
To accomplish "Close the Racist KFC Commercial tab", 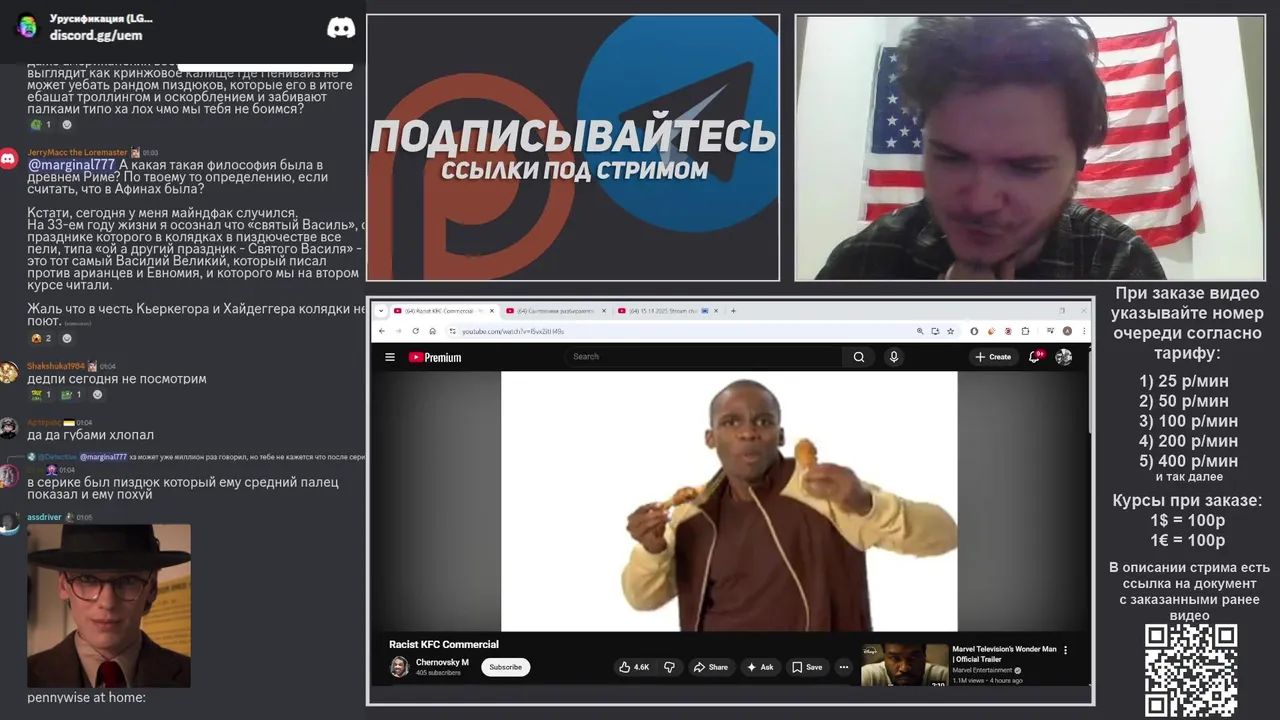I will [492, 311].
